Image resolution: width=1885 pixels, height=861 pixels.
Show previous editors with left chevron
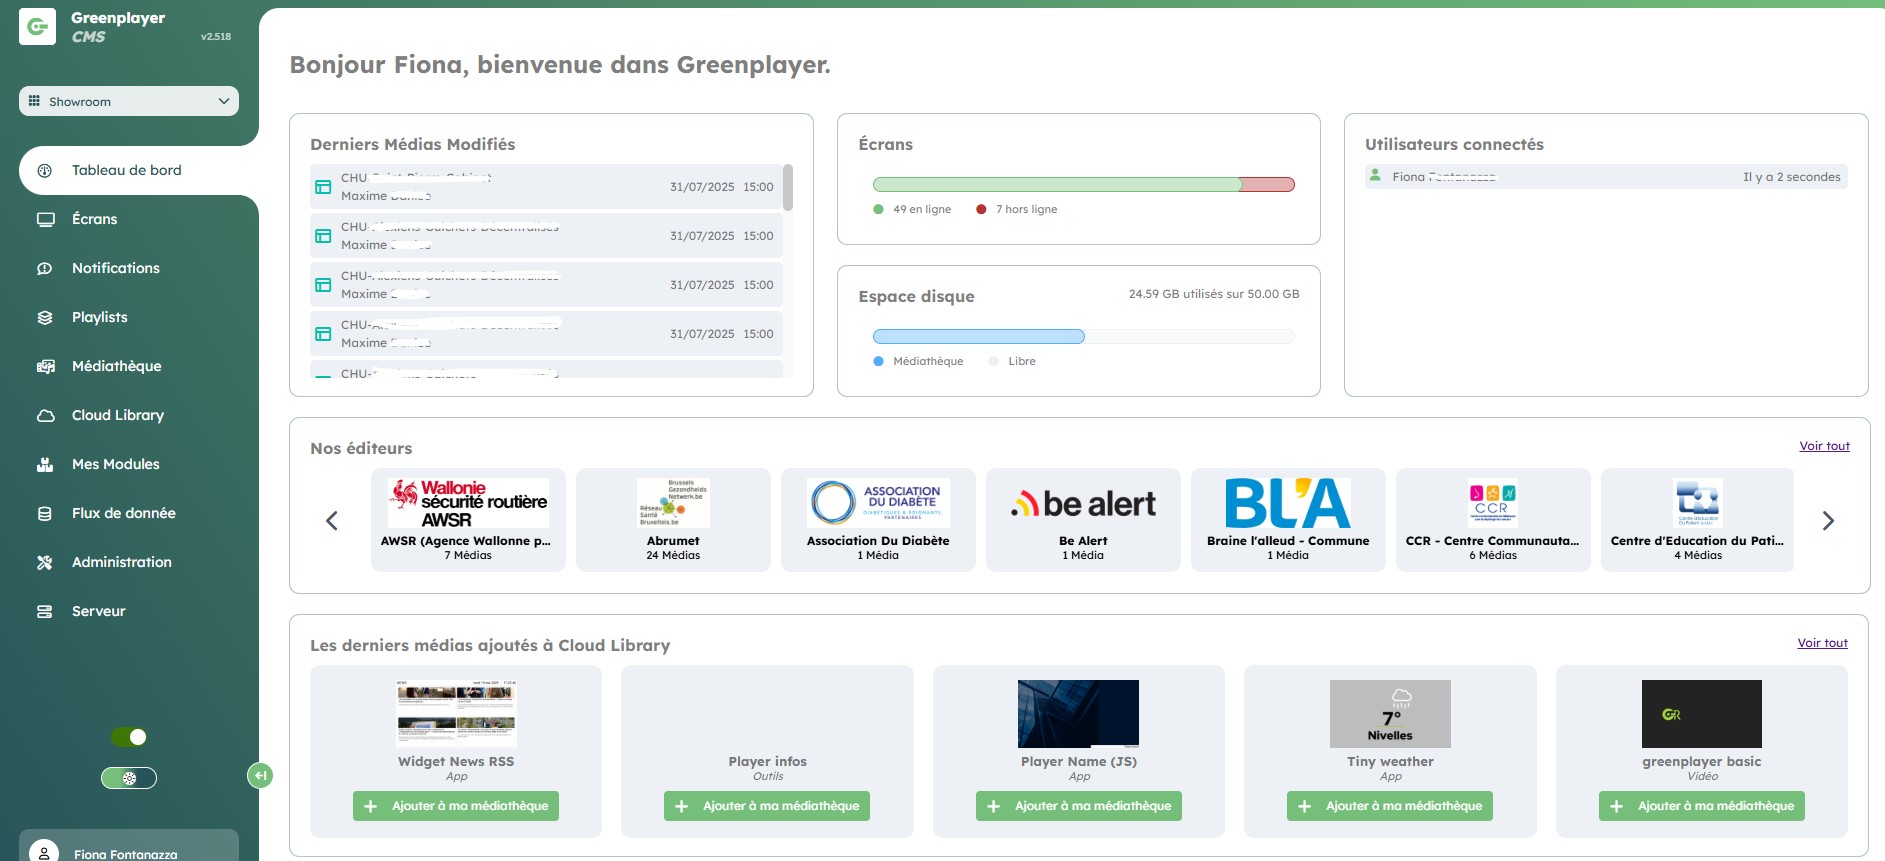point(332,520)
